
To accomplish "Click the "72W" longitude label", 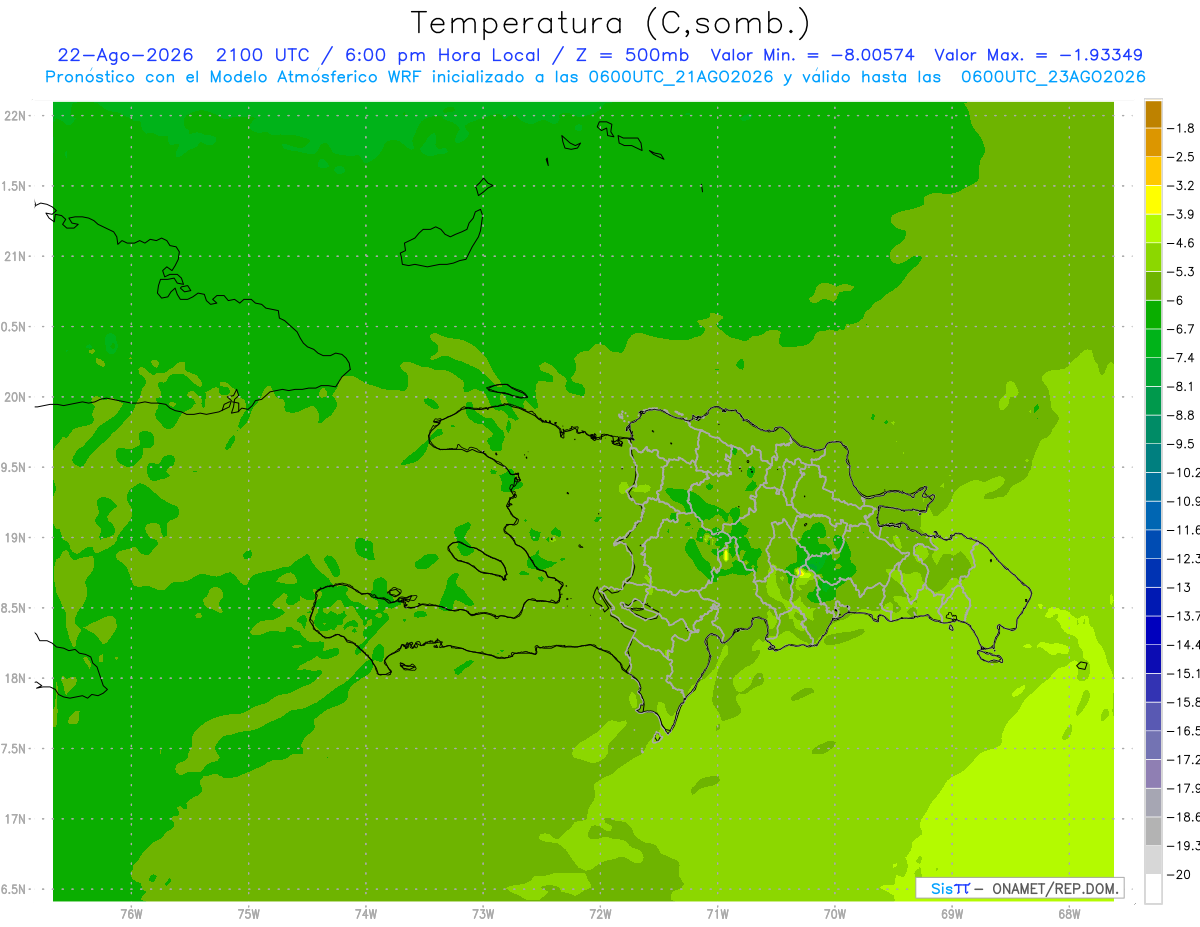I will pyautogui.click(x=600, y=913).
